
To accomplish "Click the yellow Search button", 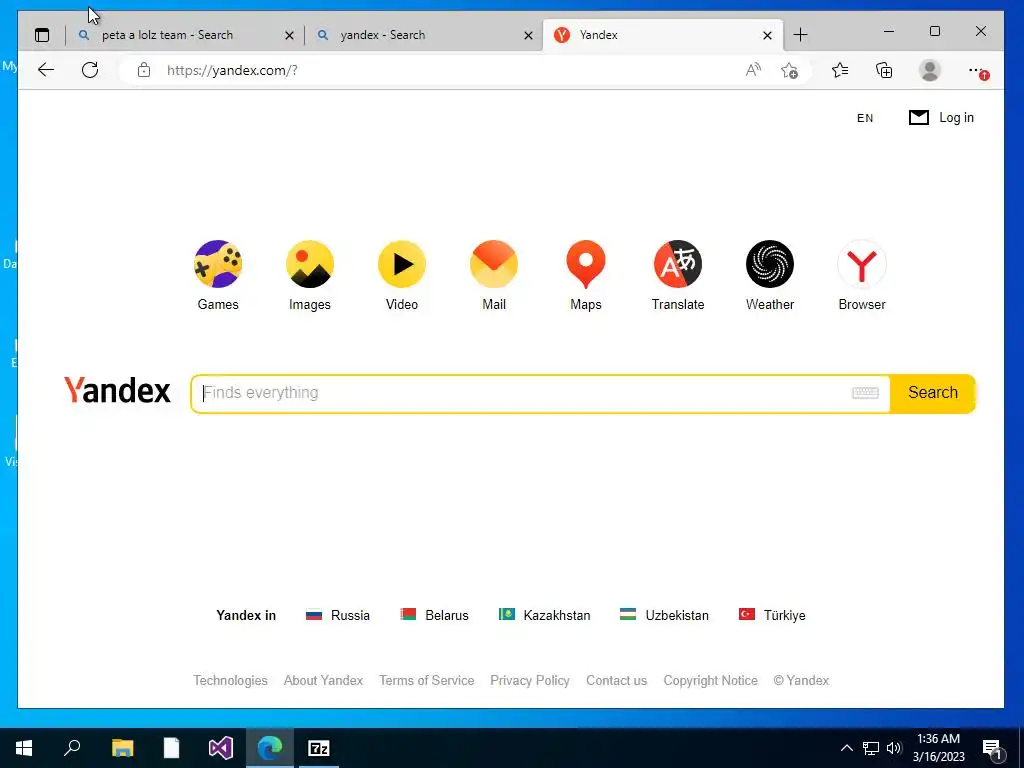I will pos(933,393).
